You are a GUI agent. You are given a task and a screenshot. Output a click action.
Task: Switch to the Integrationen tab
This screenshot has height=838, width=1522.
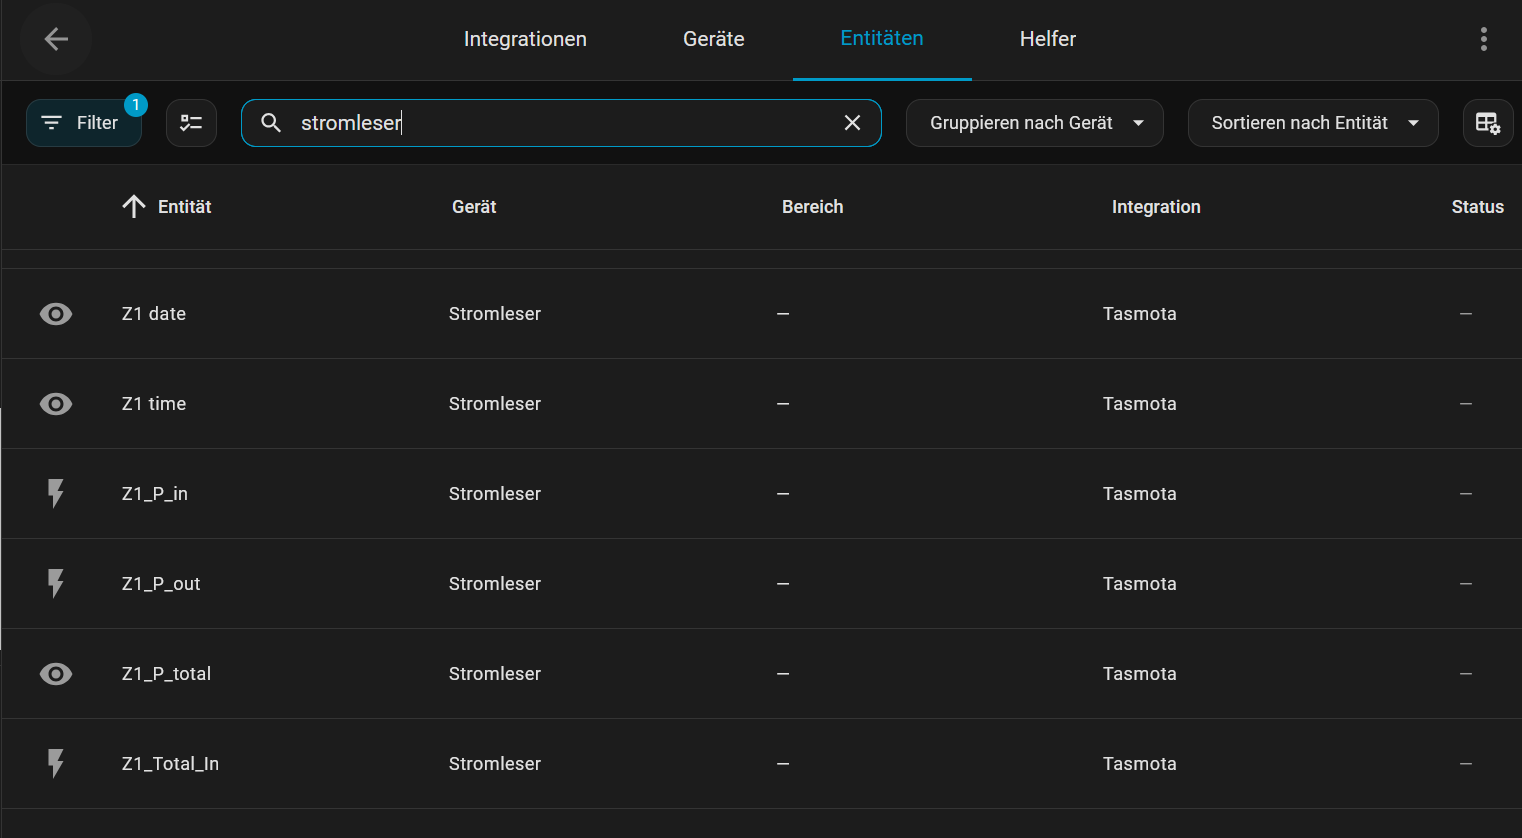pyautogui.click(x=525, y=39)
